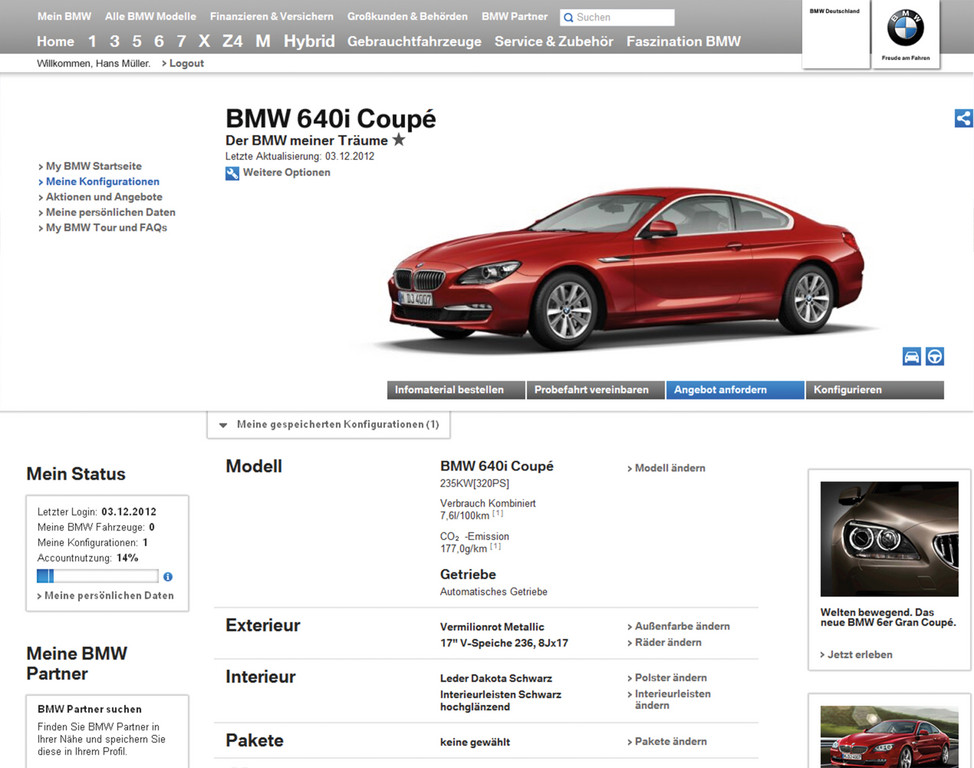Go to Home in main navigation

click(x=55, y=42)
